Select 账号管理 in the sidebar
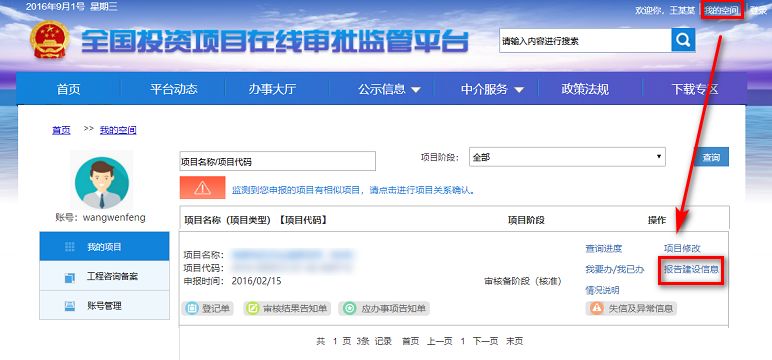Viewport: 772px width, 360px height. point(104,306)
